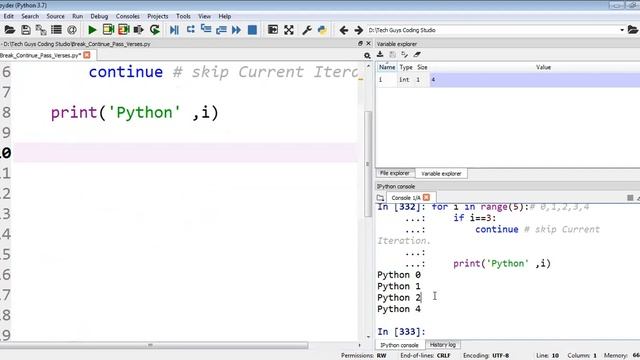
Task: Re-run the last script
Action: (x=155, y=30)
